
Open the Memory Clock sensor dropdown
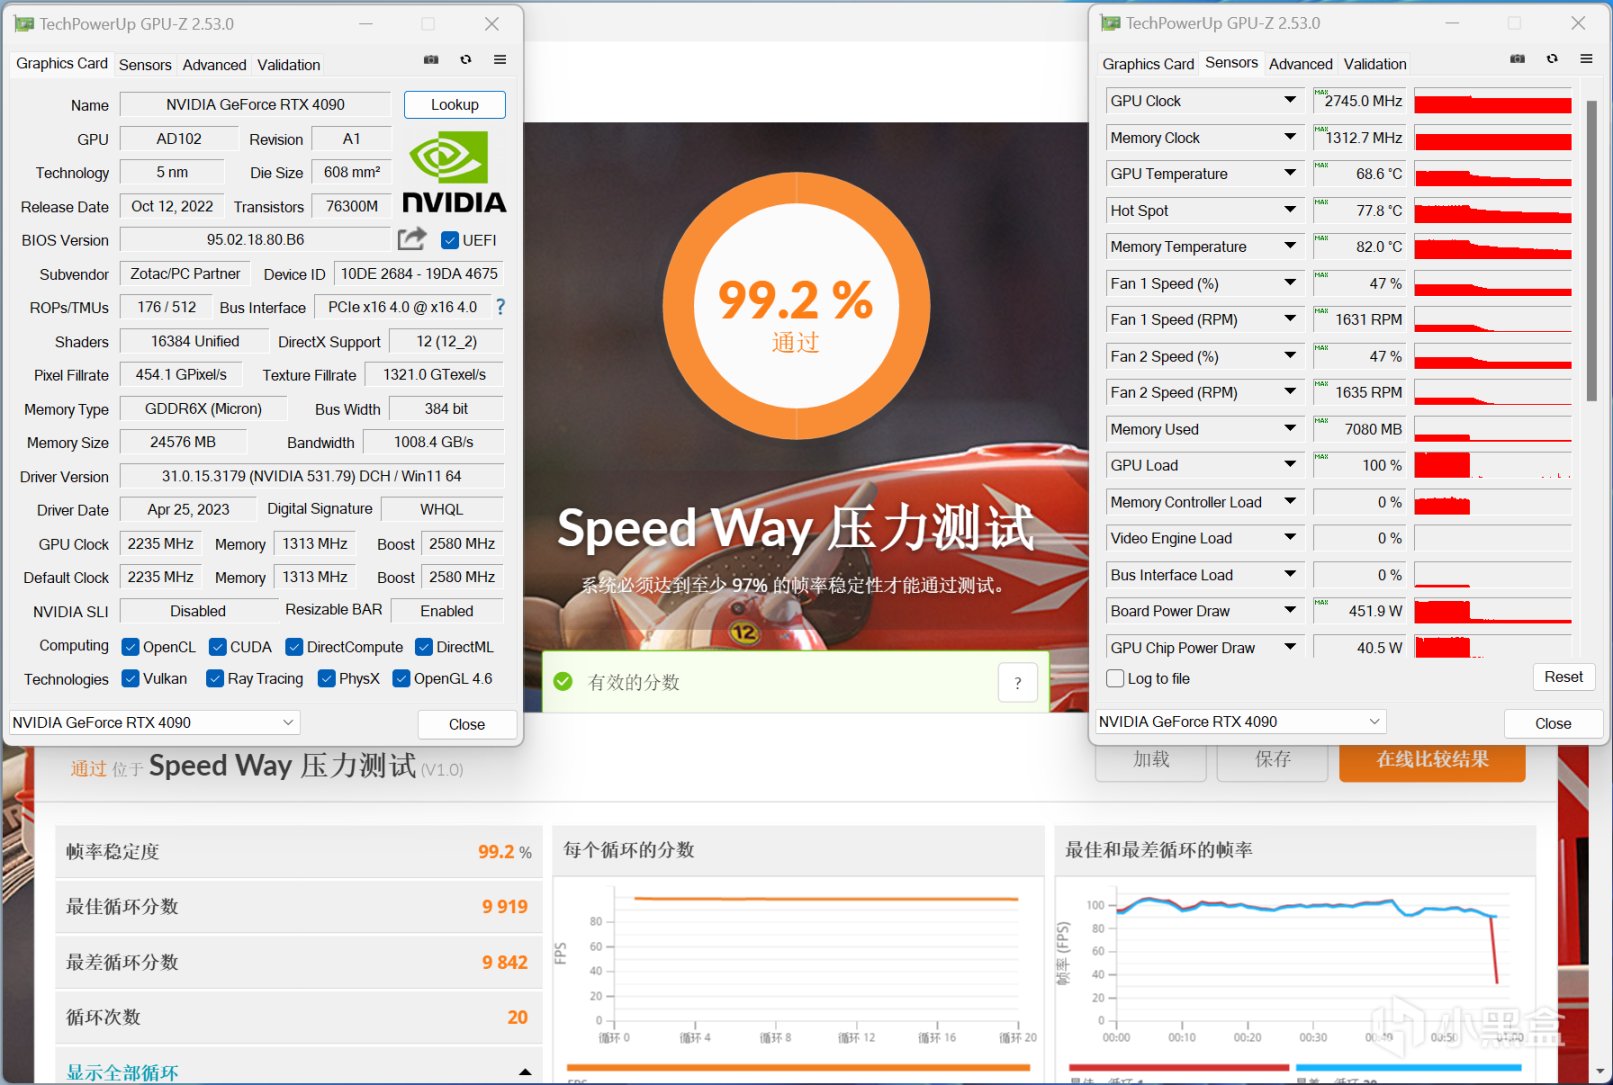[1290, 137]
